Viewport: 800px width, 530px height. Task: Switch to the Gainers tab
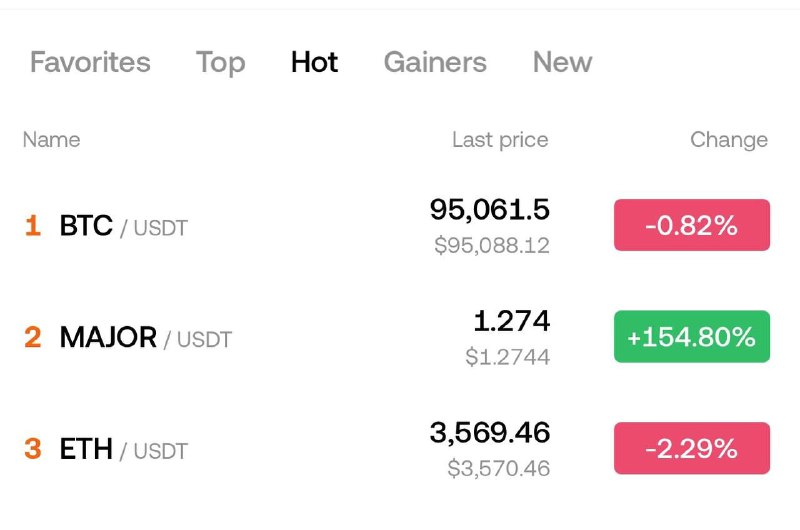point(435,62)
